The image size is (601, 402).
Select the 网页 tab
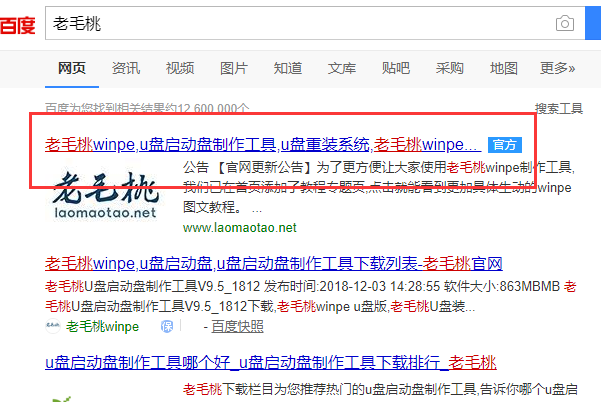click(x=72, y=68)
